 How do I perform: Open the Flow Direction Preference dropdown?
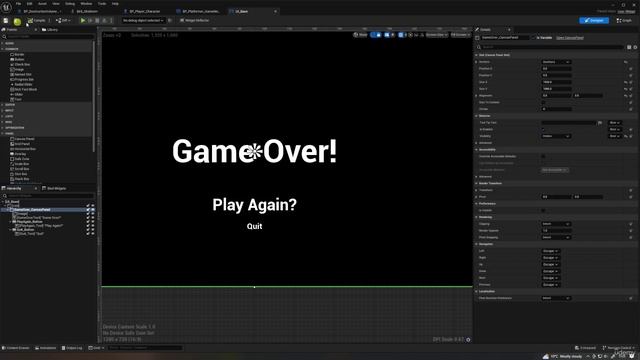(556, 298)
